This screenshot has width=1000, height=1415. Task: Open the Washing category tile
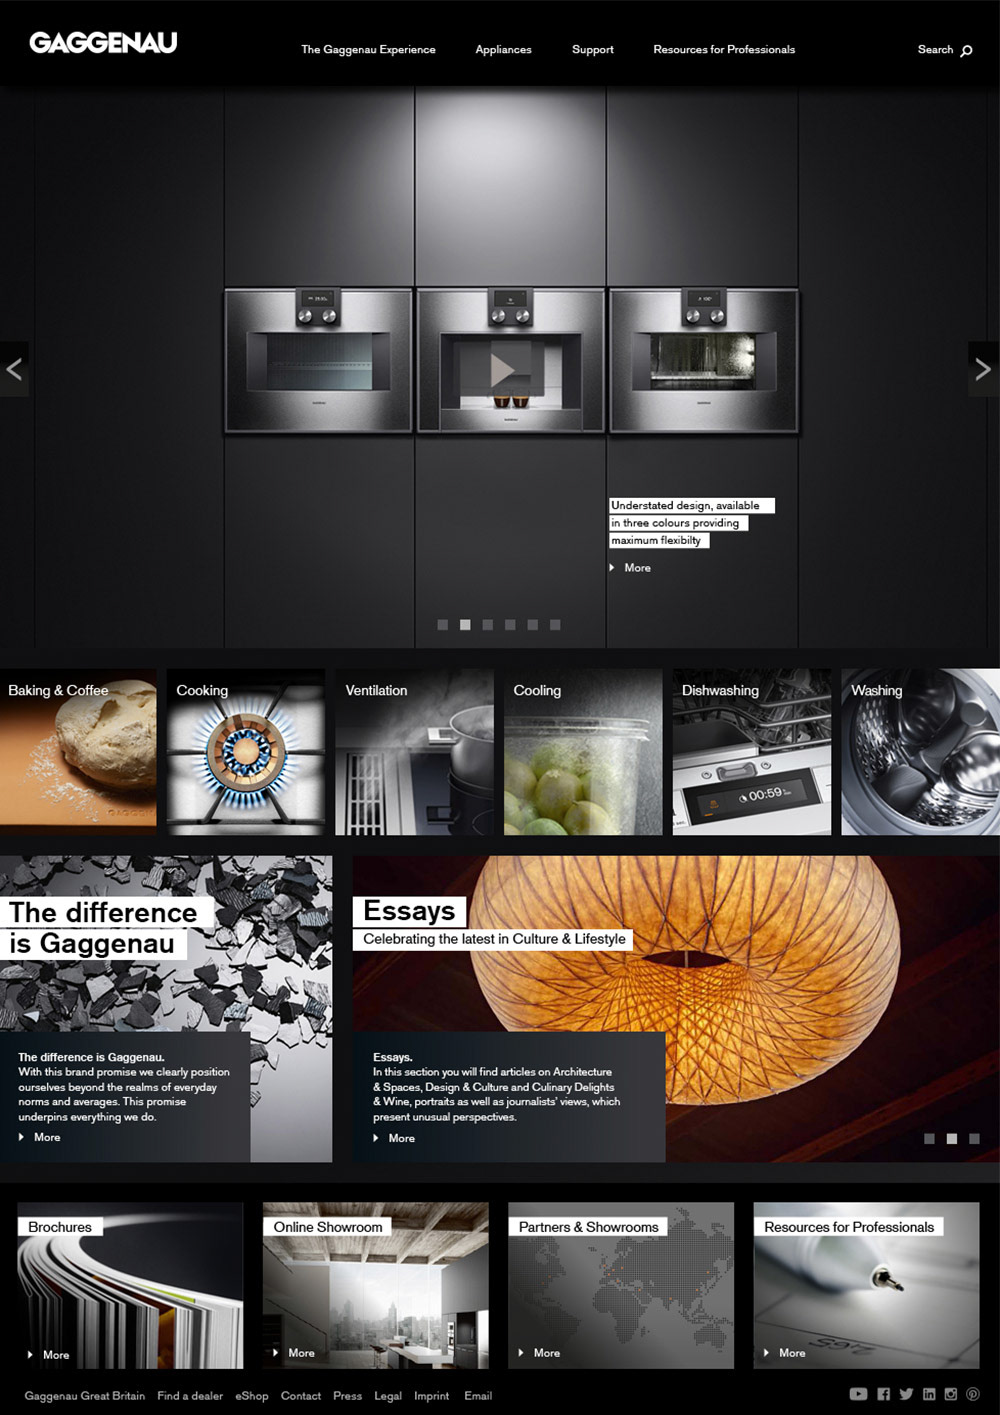[x=920, y=752]
